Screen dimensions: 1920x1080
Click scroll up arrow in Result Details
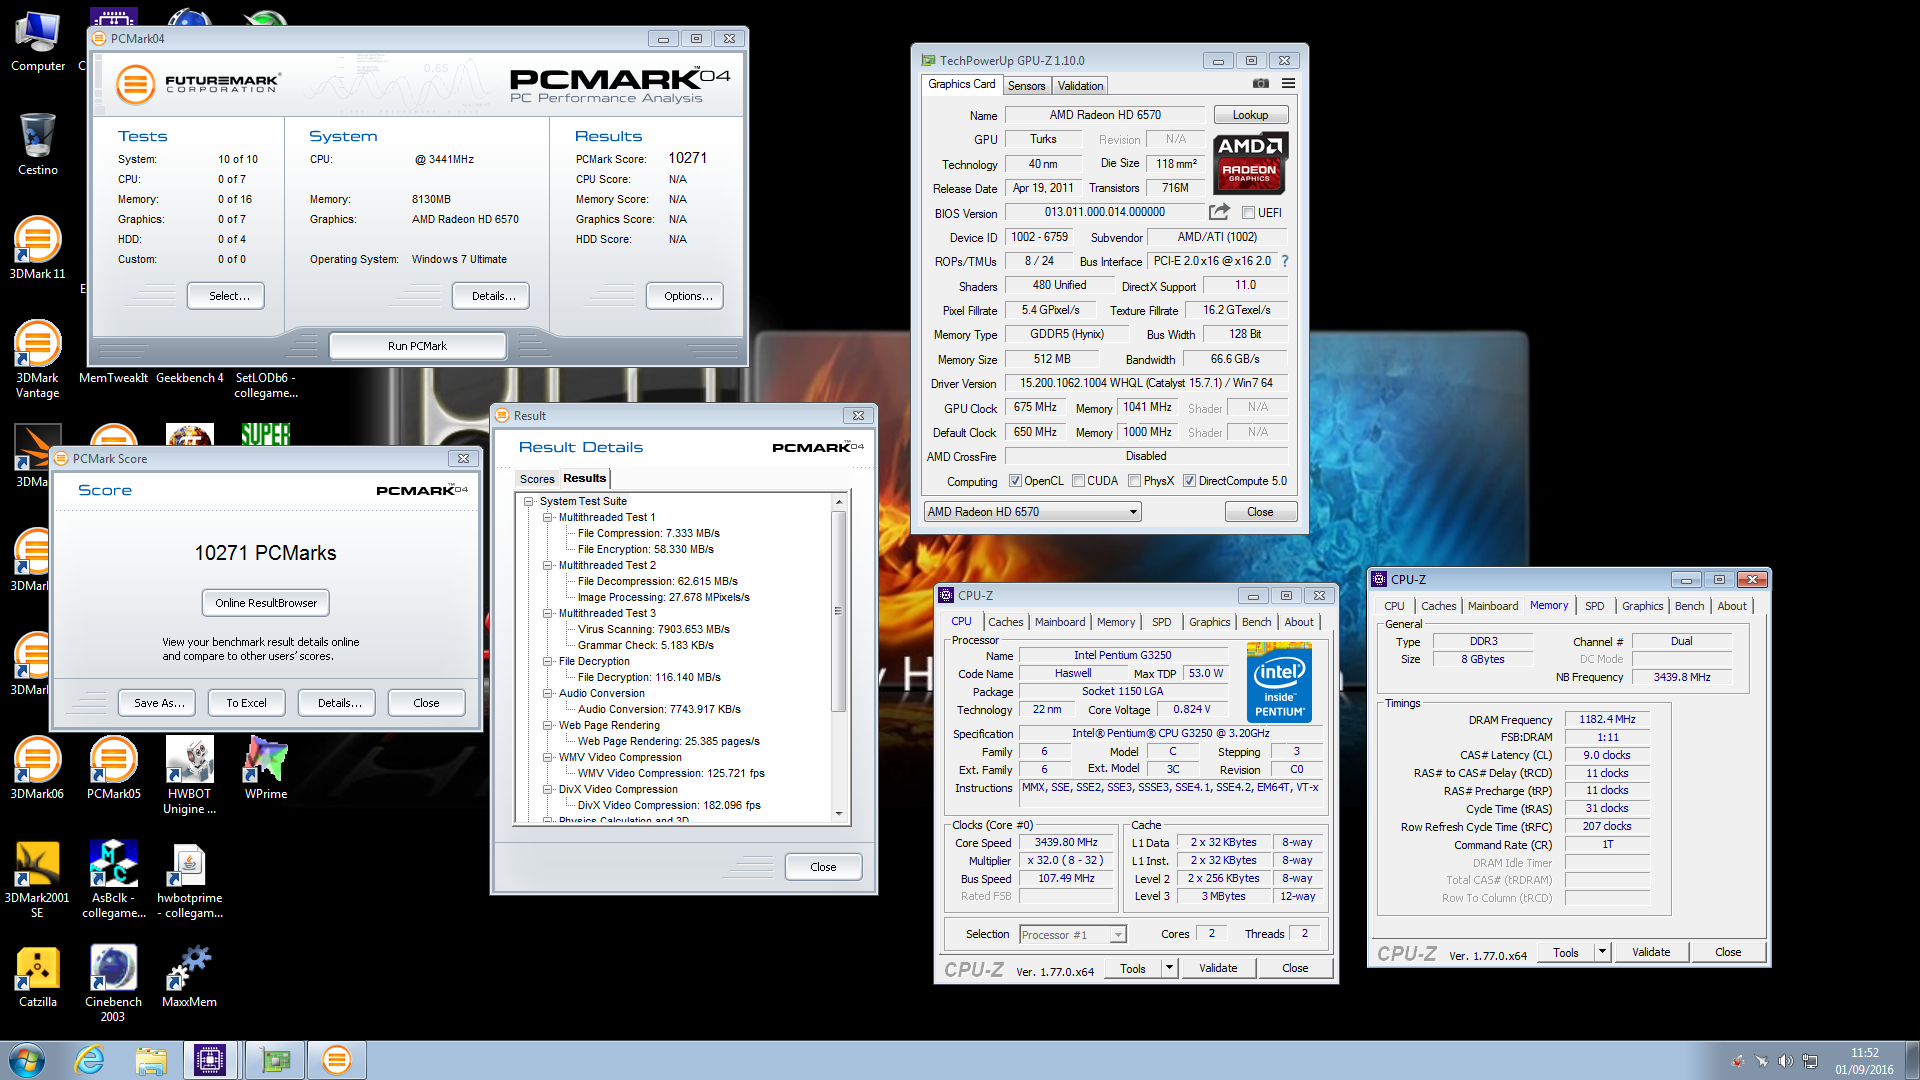click(839, 501)
